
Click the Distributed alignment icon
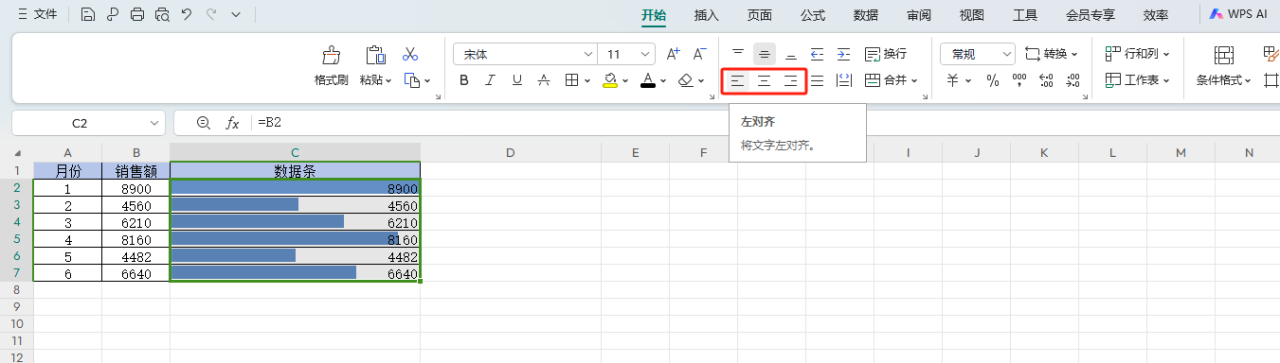(843, 81)
